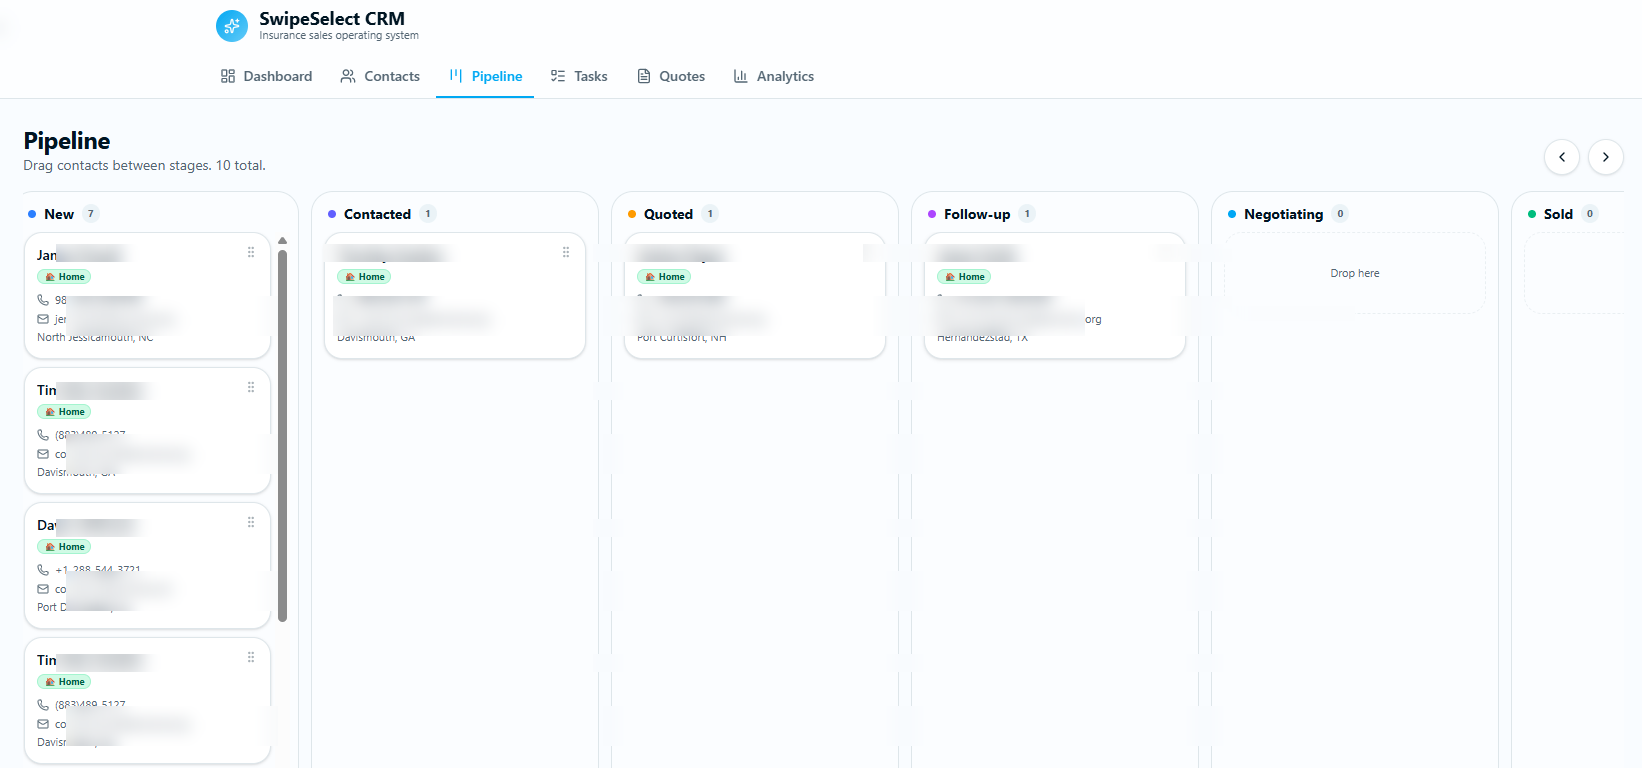Click the Contacts people icon
Viewport: 1642px width, 768px height.
point(348,76)
